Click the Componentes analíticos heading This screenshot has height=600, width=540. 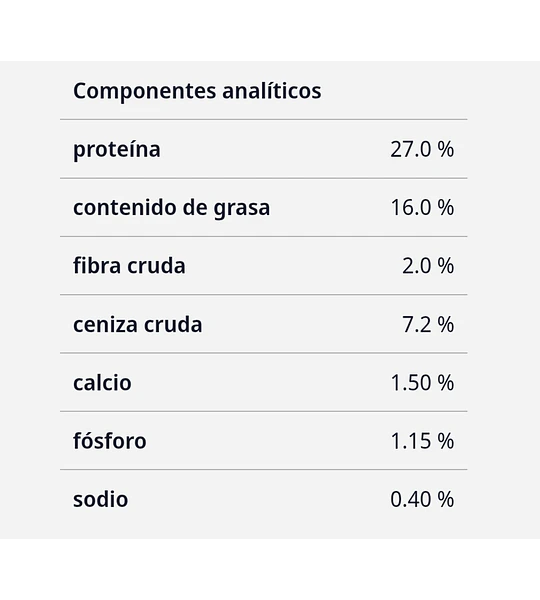point(197,91)
